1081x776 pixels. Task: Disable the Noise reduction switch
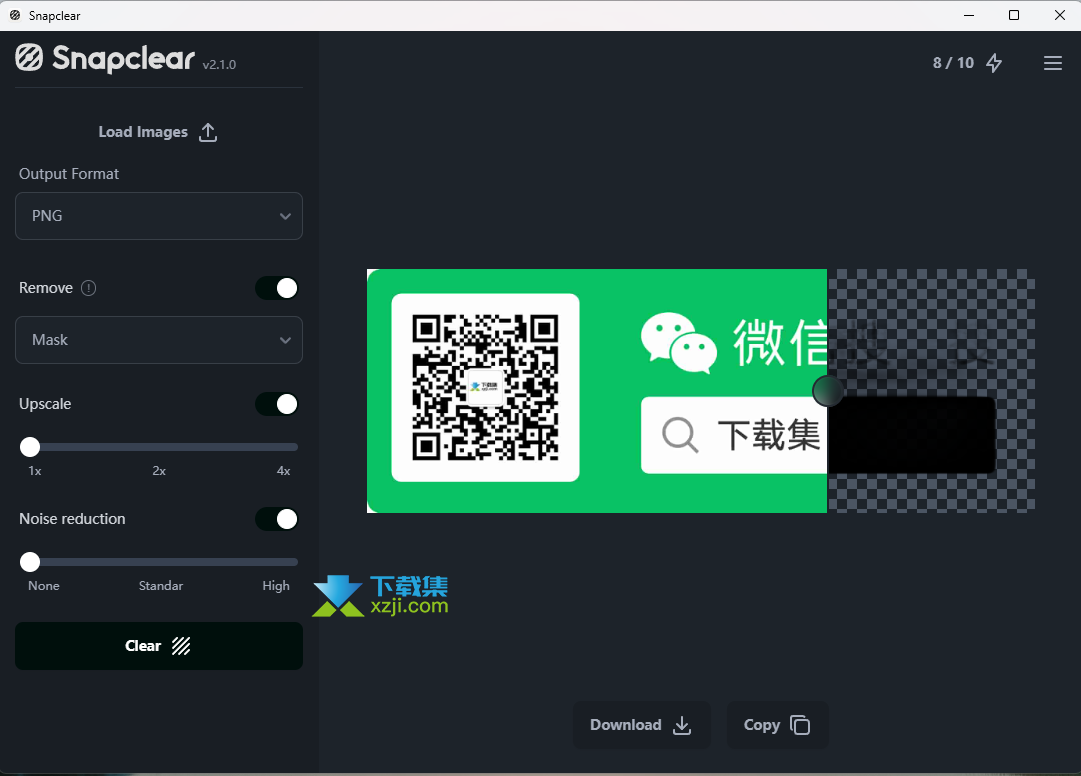click(276, 519)
